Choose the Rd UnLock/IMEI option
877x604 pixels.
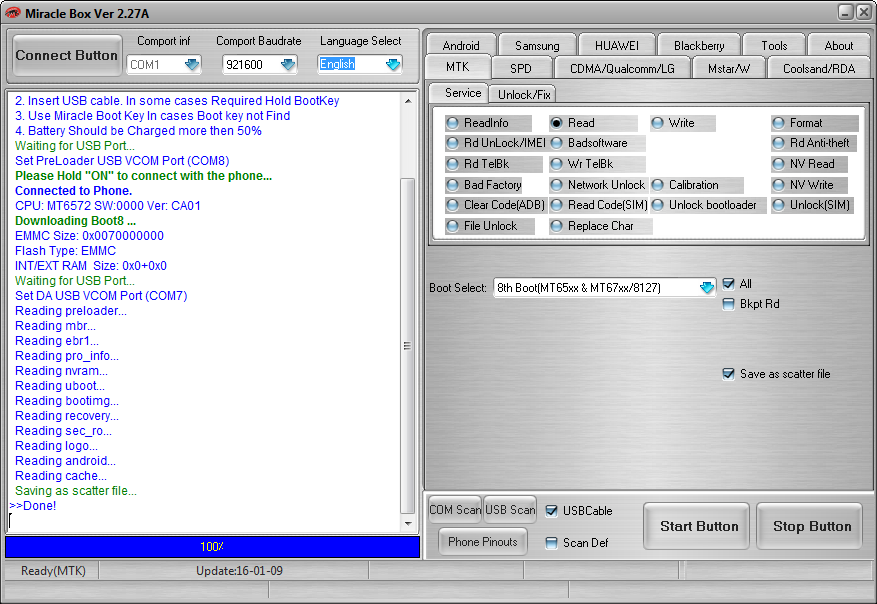(x=496, y=143)
